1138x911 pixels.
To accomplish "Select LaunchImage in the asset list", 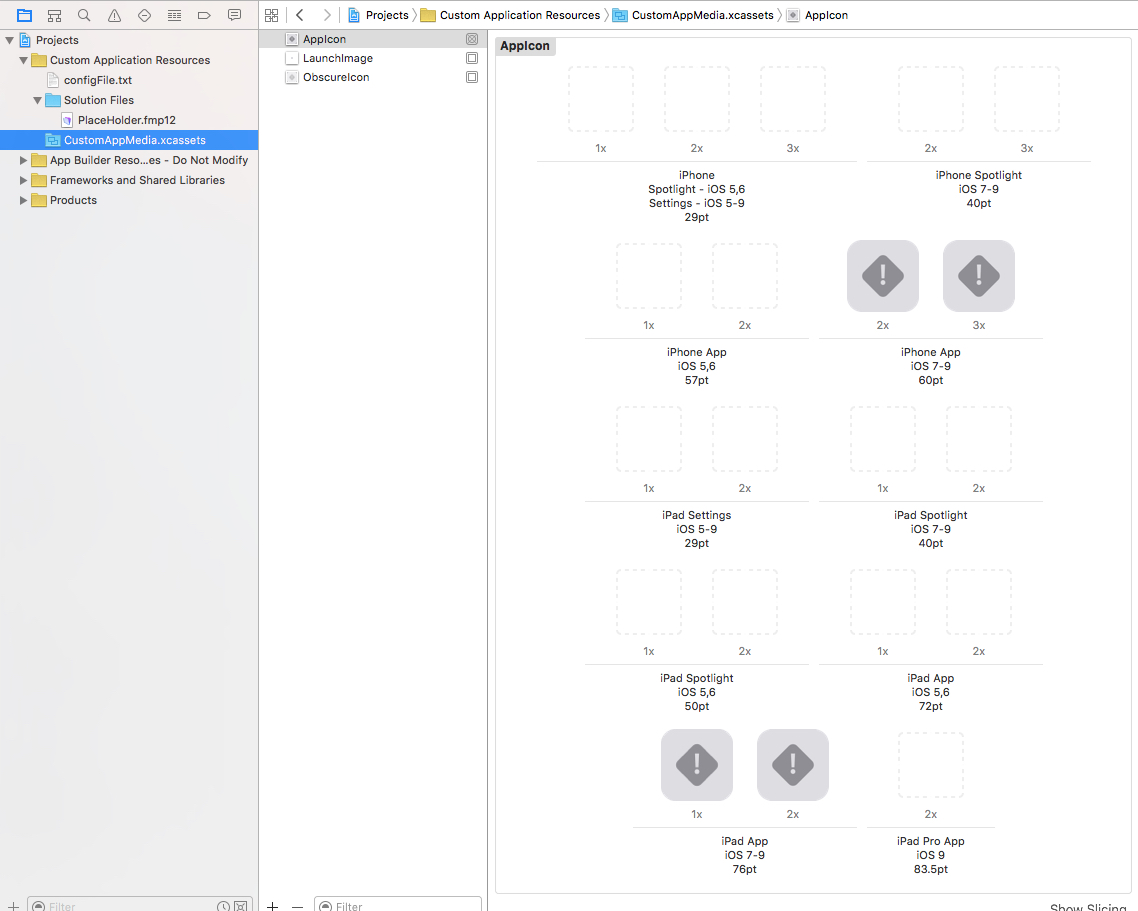I will click(337, 58).
